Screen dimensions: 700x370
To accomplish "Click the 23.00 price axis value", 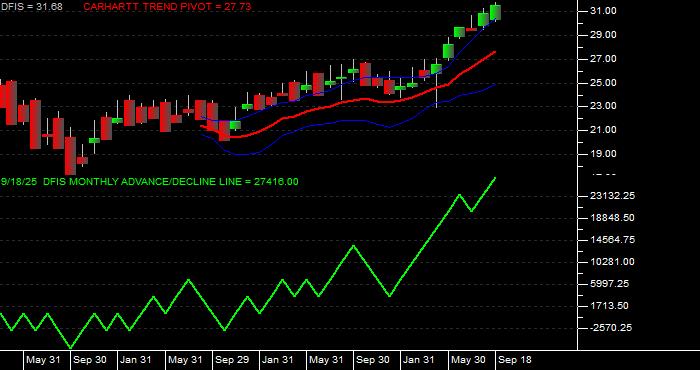I will pos(604,106).
